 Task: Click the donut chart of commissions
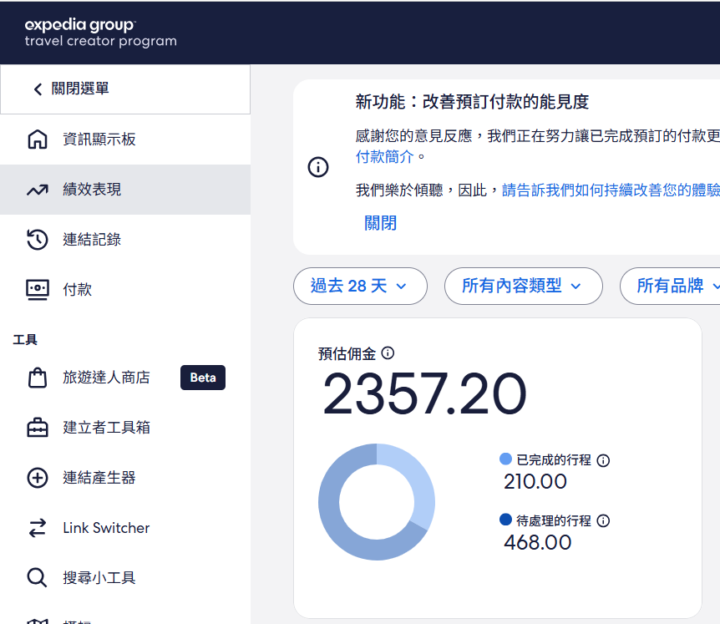[x=377, y=502]
